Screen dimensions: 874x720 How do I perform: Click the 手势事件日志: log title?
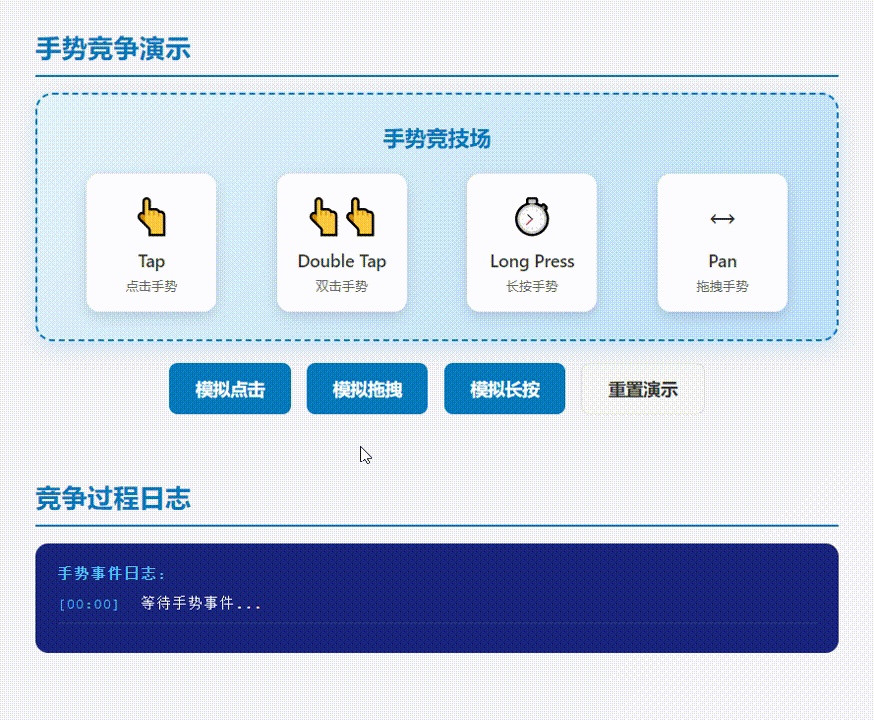(x=111, y=573)
